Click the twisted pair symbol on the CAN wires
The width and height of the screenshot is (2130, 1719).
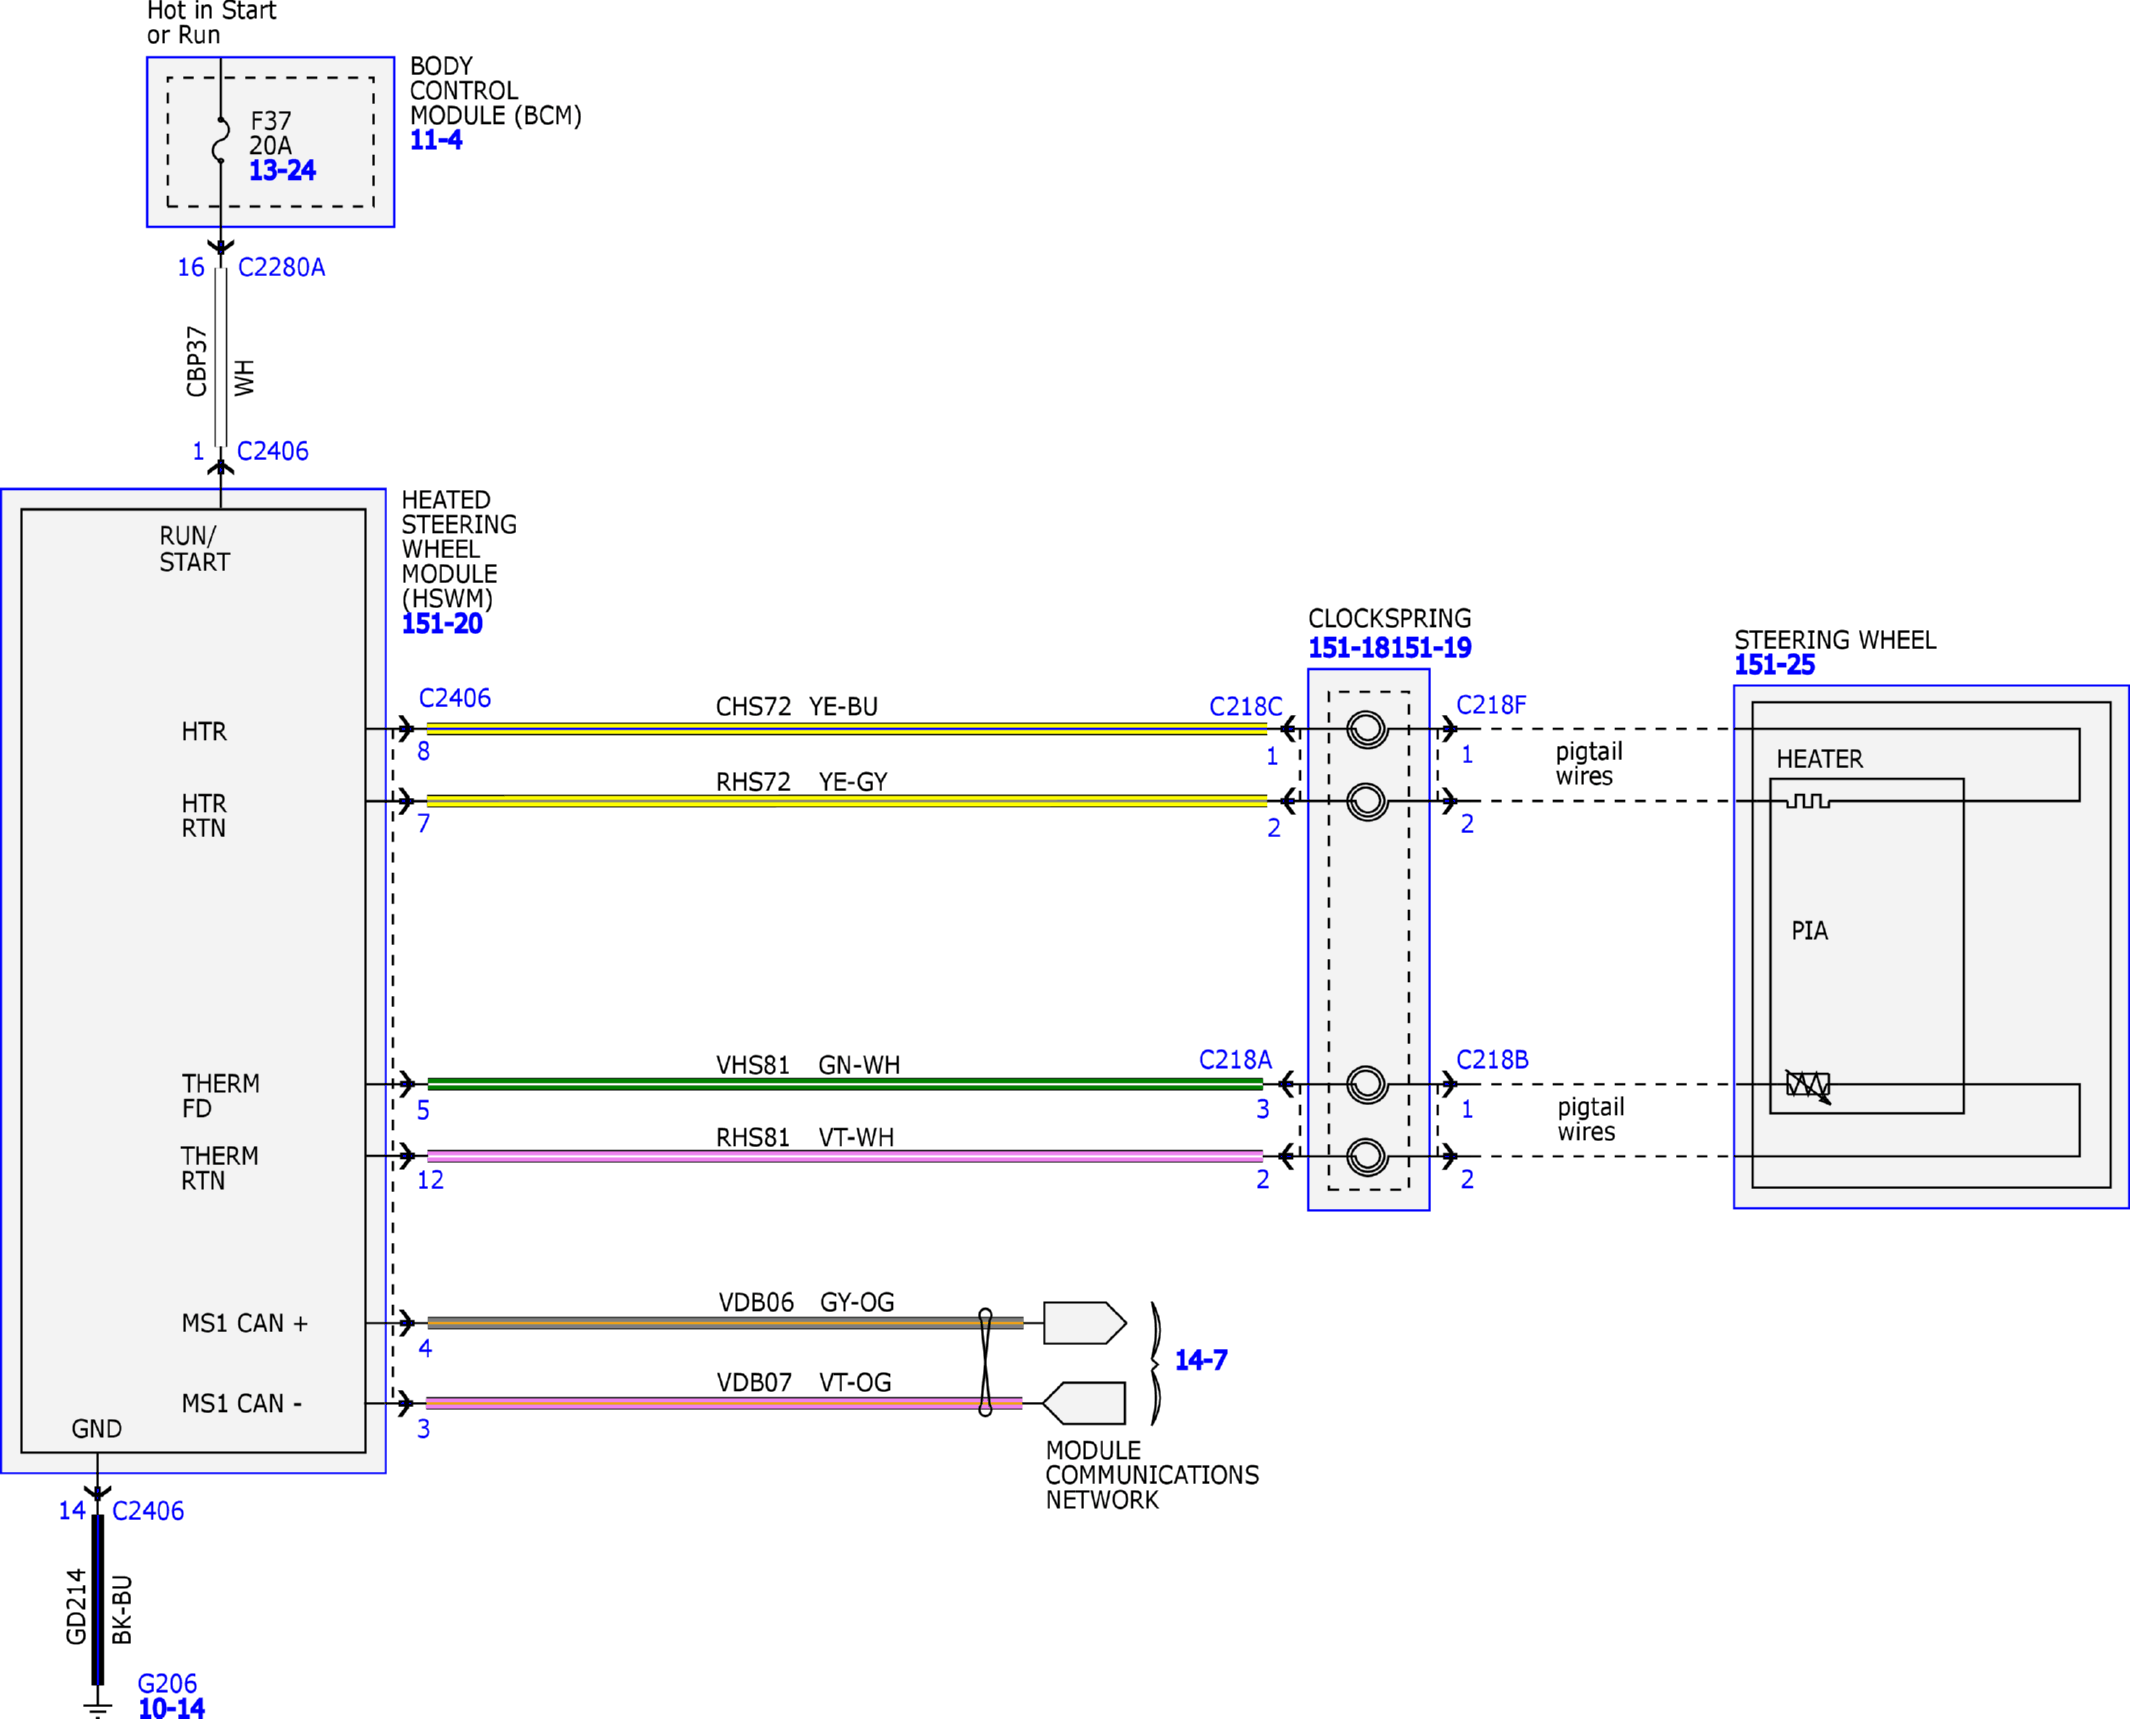(985, 1362)
